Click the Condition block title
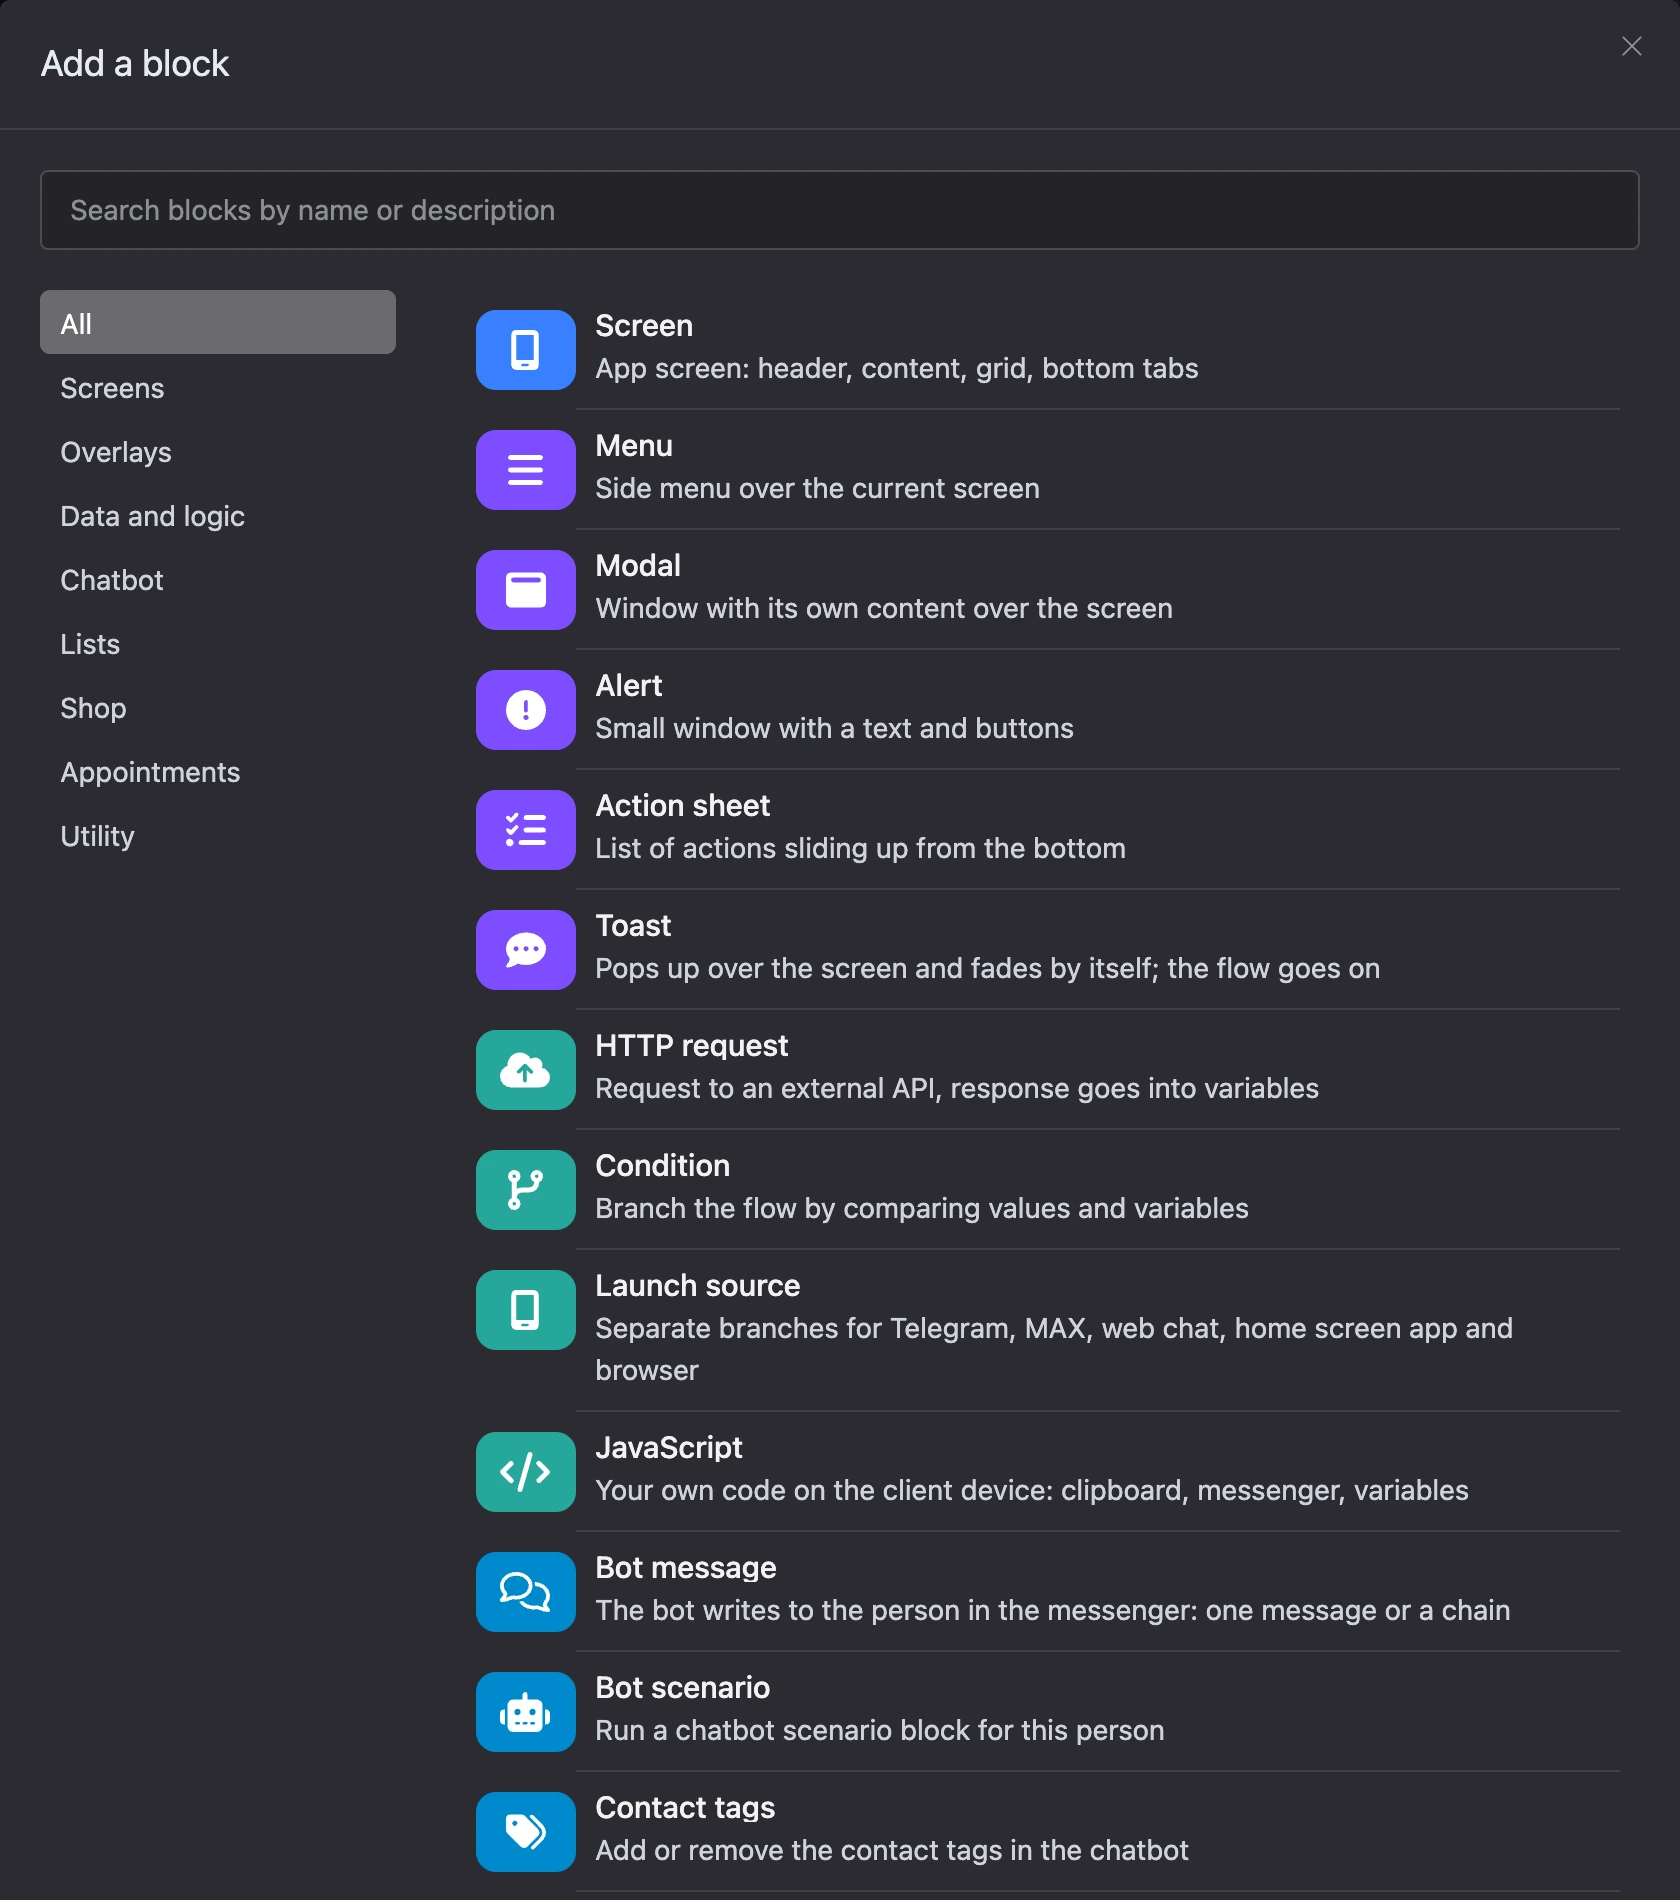Image resolution: width=1680 pixels, height=1900 pixels. [663, 1166]
